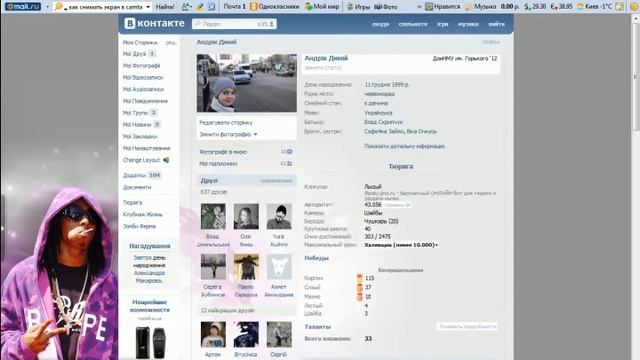Open the ігри menu in the VK header
640x360 pixels.
click(x=442, y=24)
